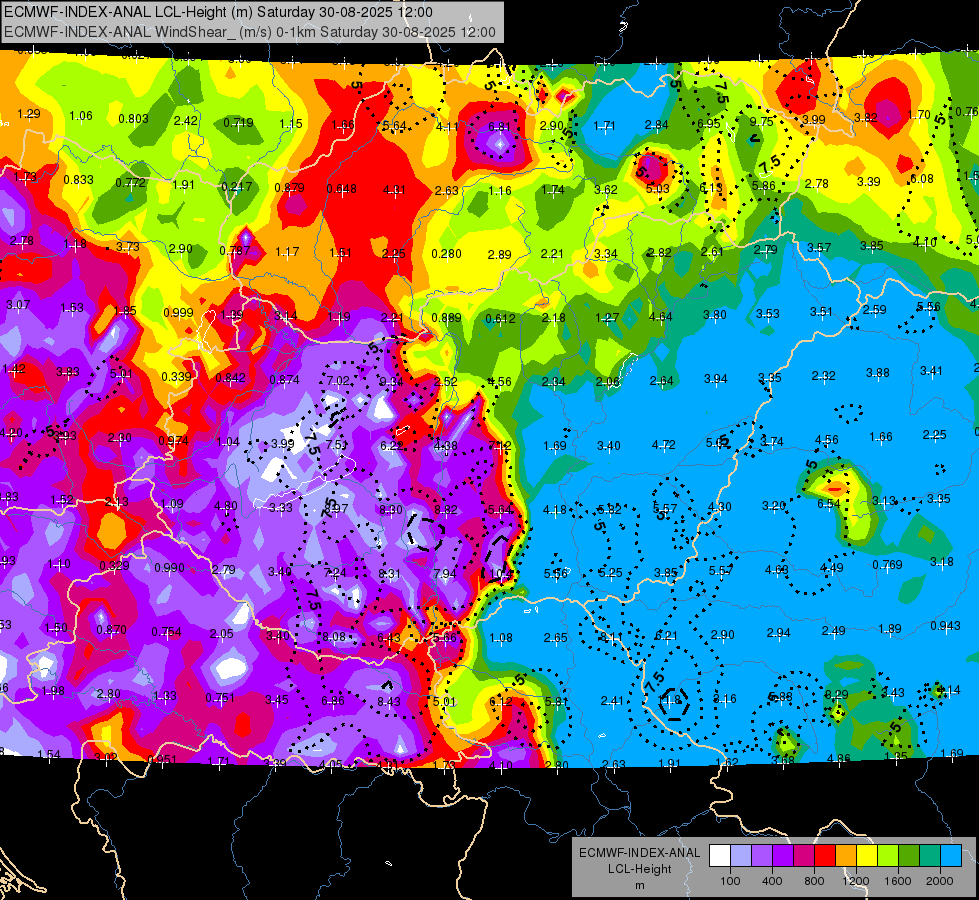Click the wind shear value 0.889
The width and height of the screenshot is (979, 900).
pyautogui.click(x=446, y=318)
